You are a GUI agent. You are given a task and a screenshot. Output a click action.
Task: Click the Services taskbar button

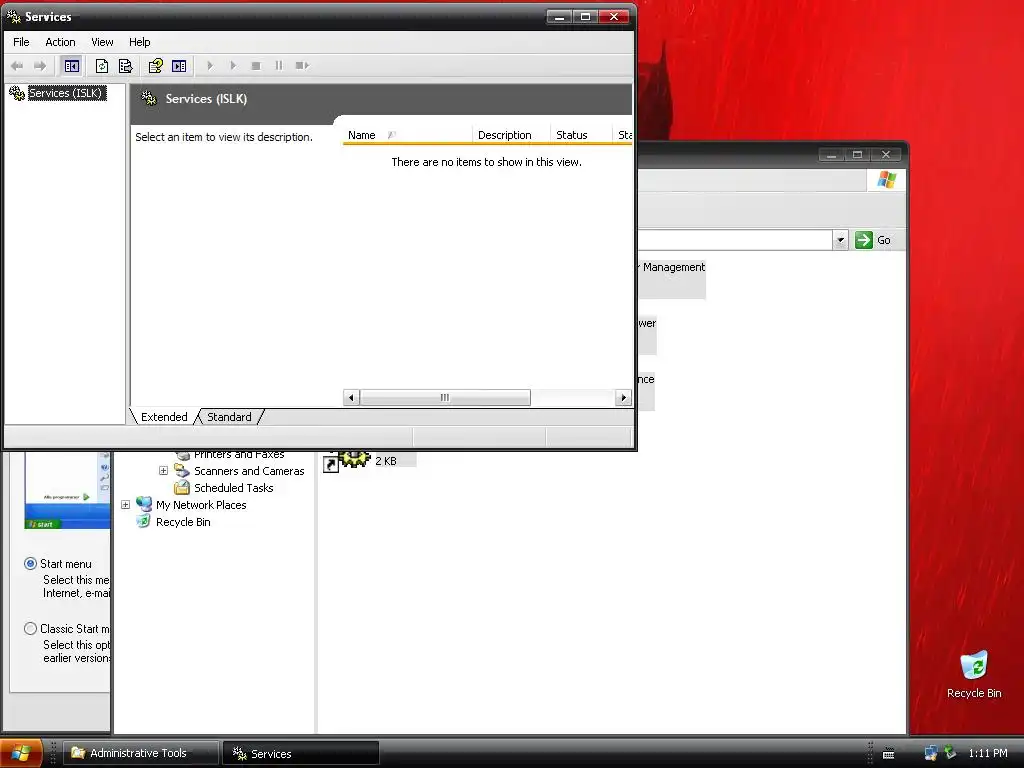pos(301,753)
